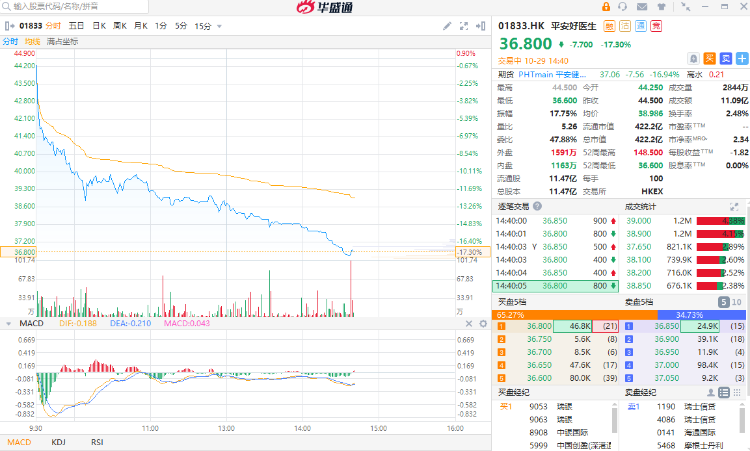Switch broker queue to grid view icon
The image size is (750, 451).
[737, 393]
